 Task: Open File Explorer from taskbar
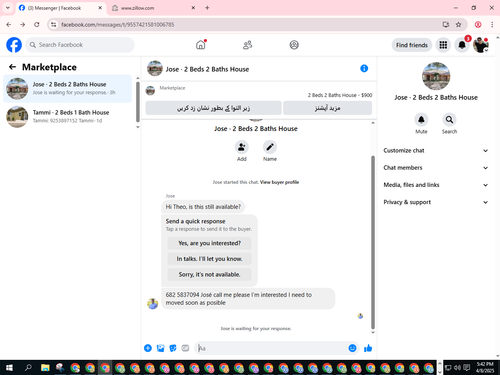point(45,368)
